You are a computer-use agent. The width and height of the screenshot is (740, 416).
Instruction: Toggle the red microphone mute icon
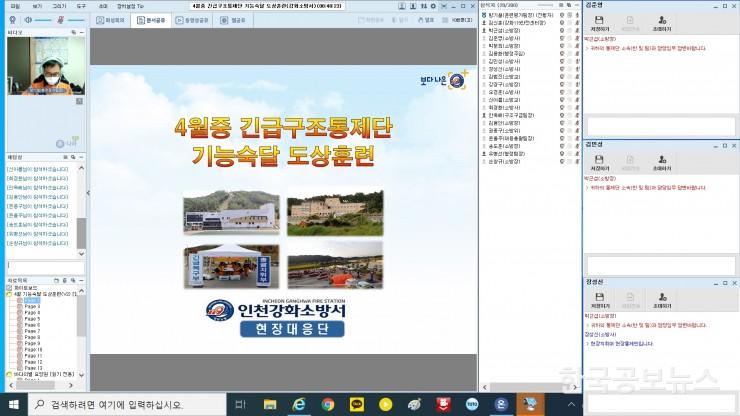60,20
